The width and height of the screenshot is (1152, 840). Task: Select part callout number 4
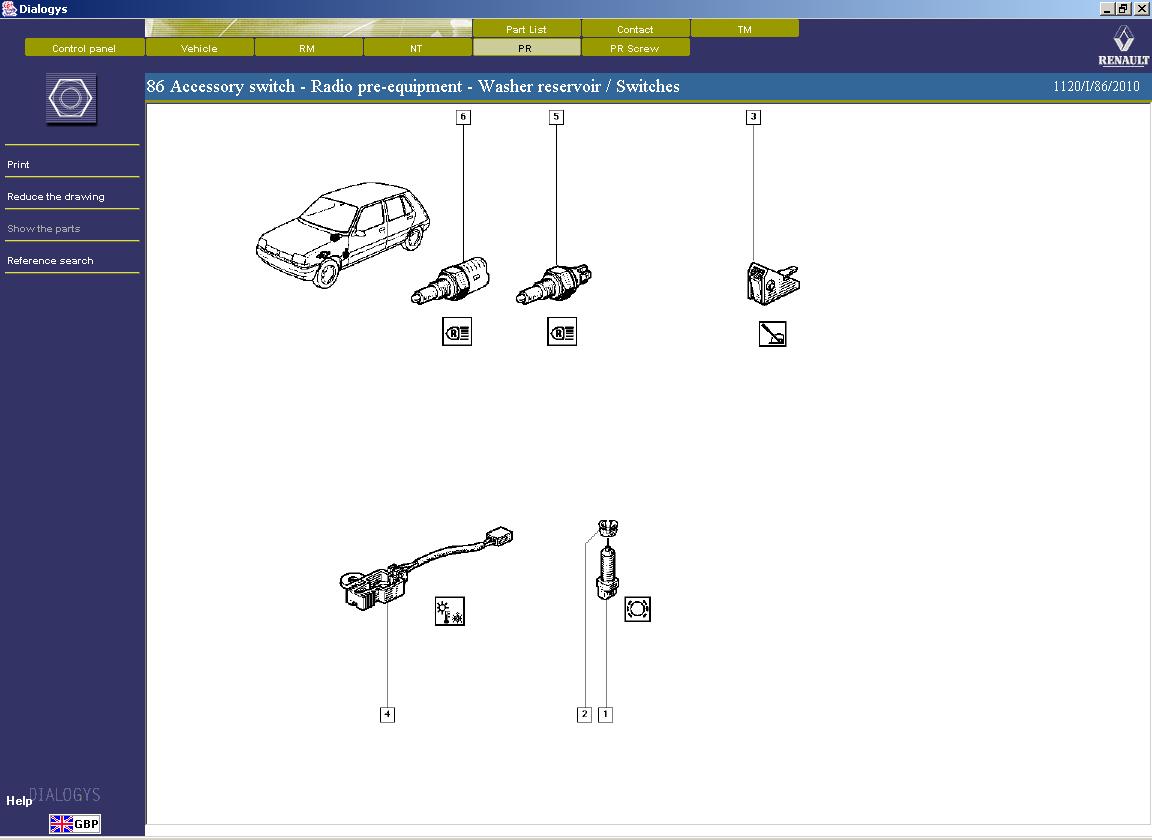387,714
